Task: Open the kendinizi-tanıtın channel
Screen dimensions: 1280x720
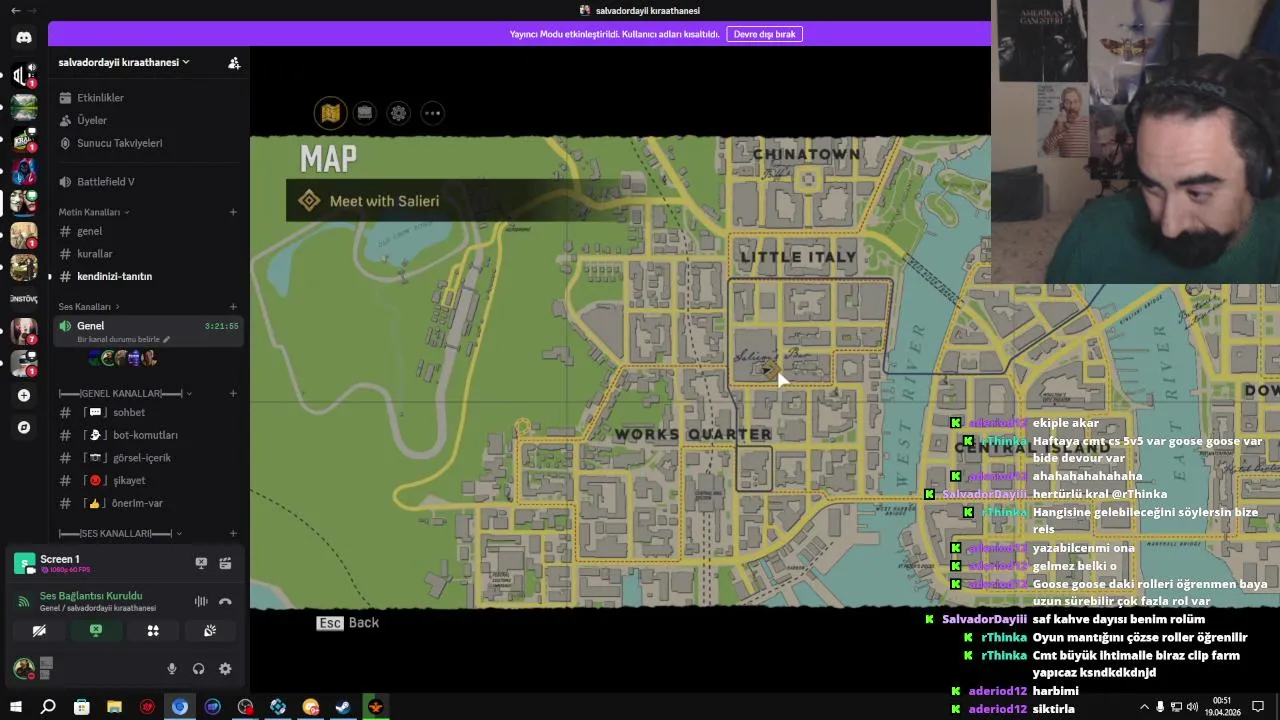Action: point(148,276)
